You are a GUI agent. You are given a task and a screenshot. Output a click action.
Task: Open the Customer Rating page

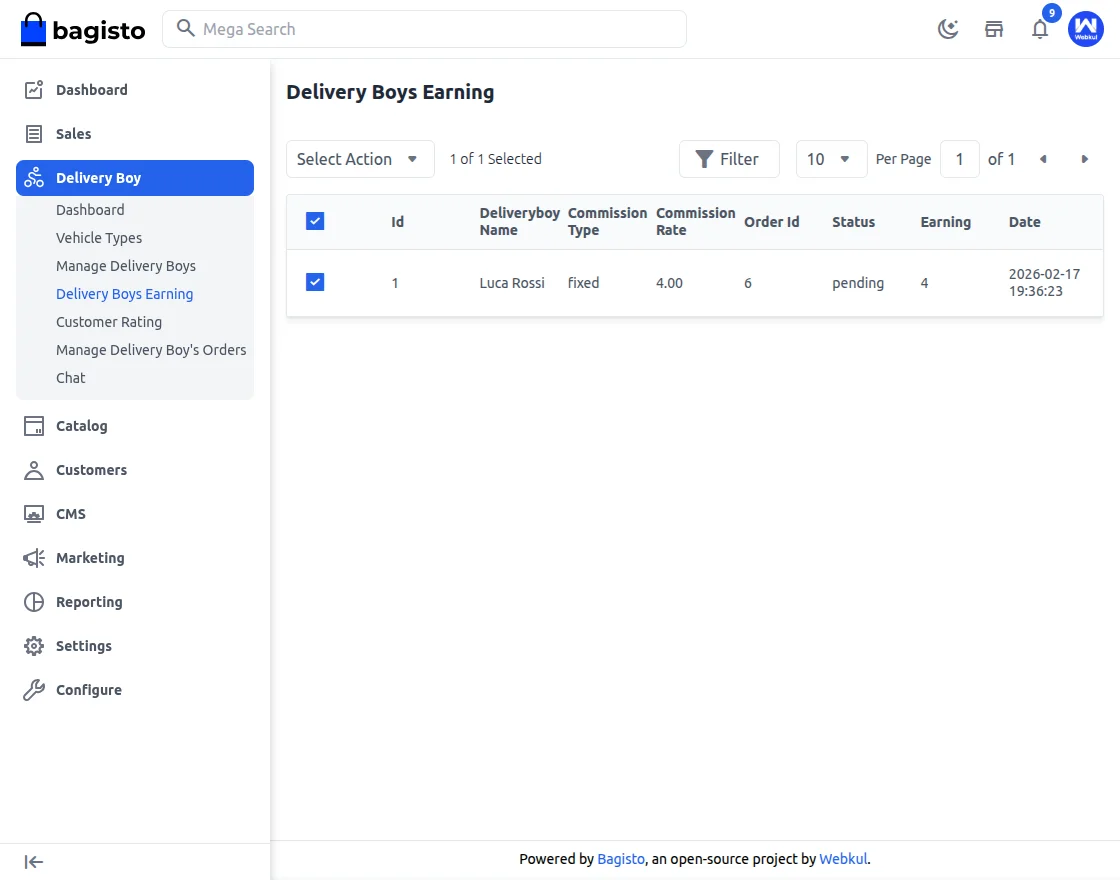[x=109, y=322]
